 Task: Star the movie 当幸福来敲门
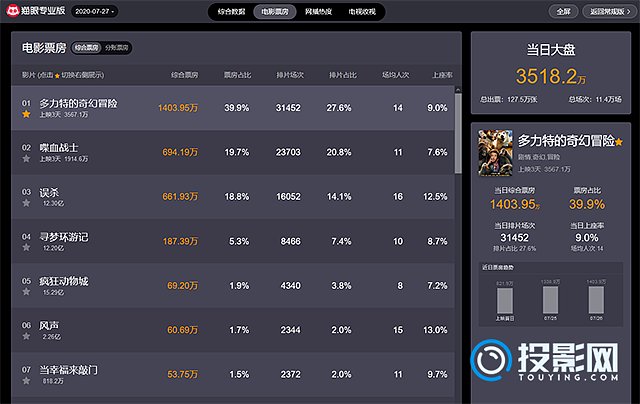(x=26, y=381)
